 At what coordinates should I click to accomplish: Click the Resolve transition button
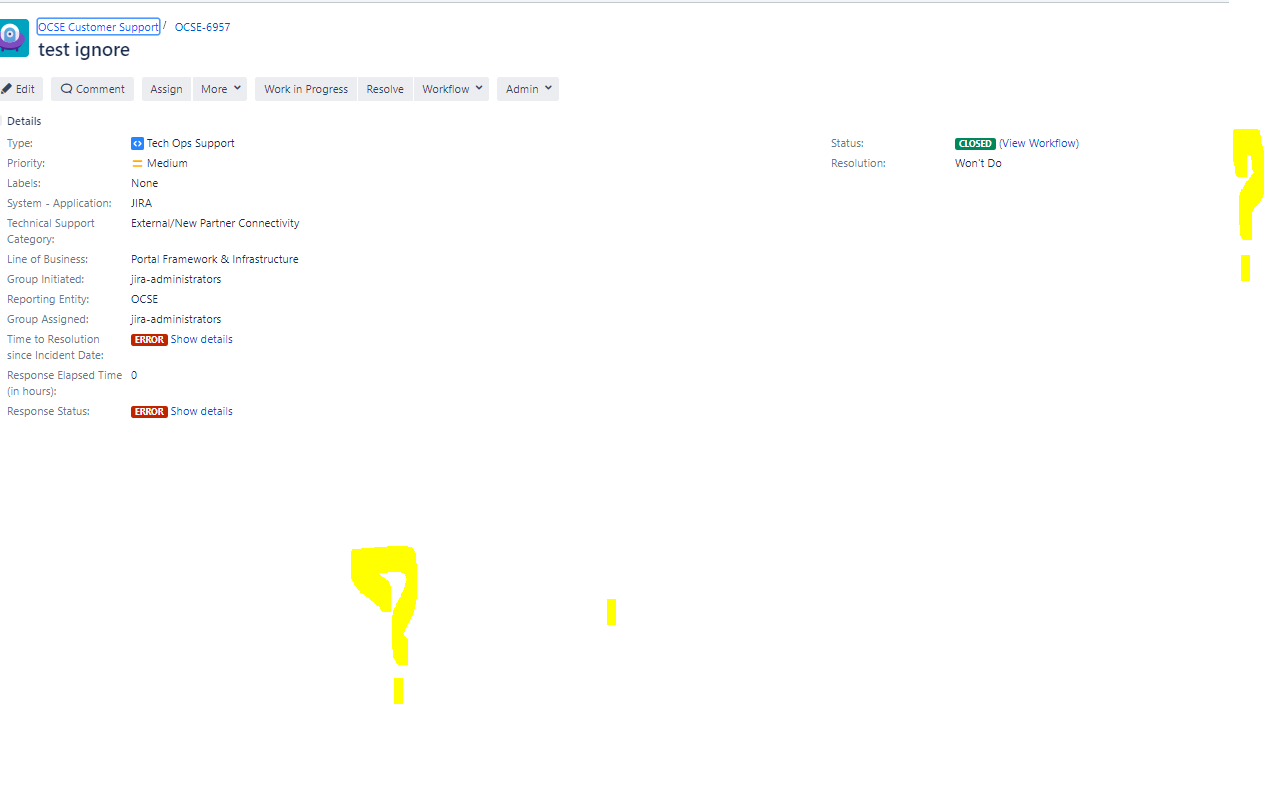[x=385, y=89]
